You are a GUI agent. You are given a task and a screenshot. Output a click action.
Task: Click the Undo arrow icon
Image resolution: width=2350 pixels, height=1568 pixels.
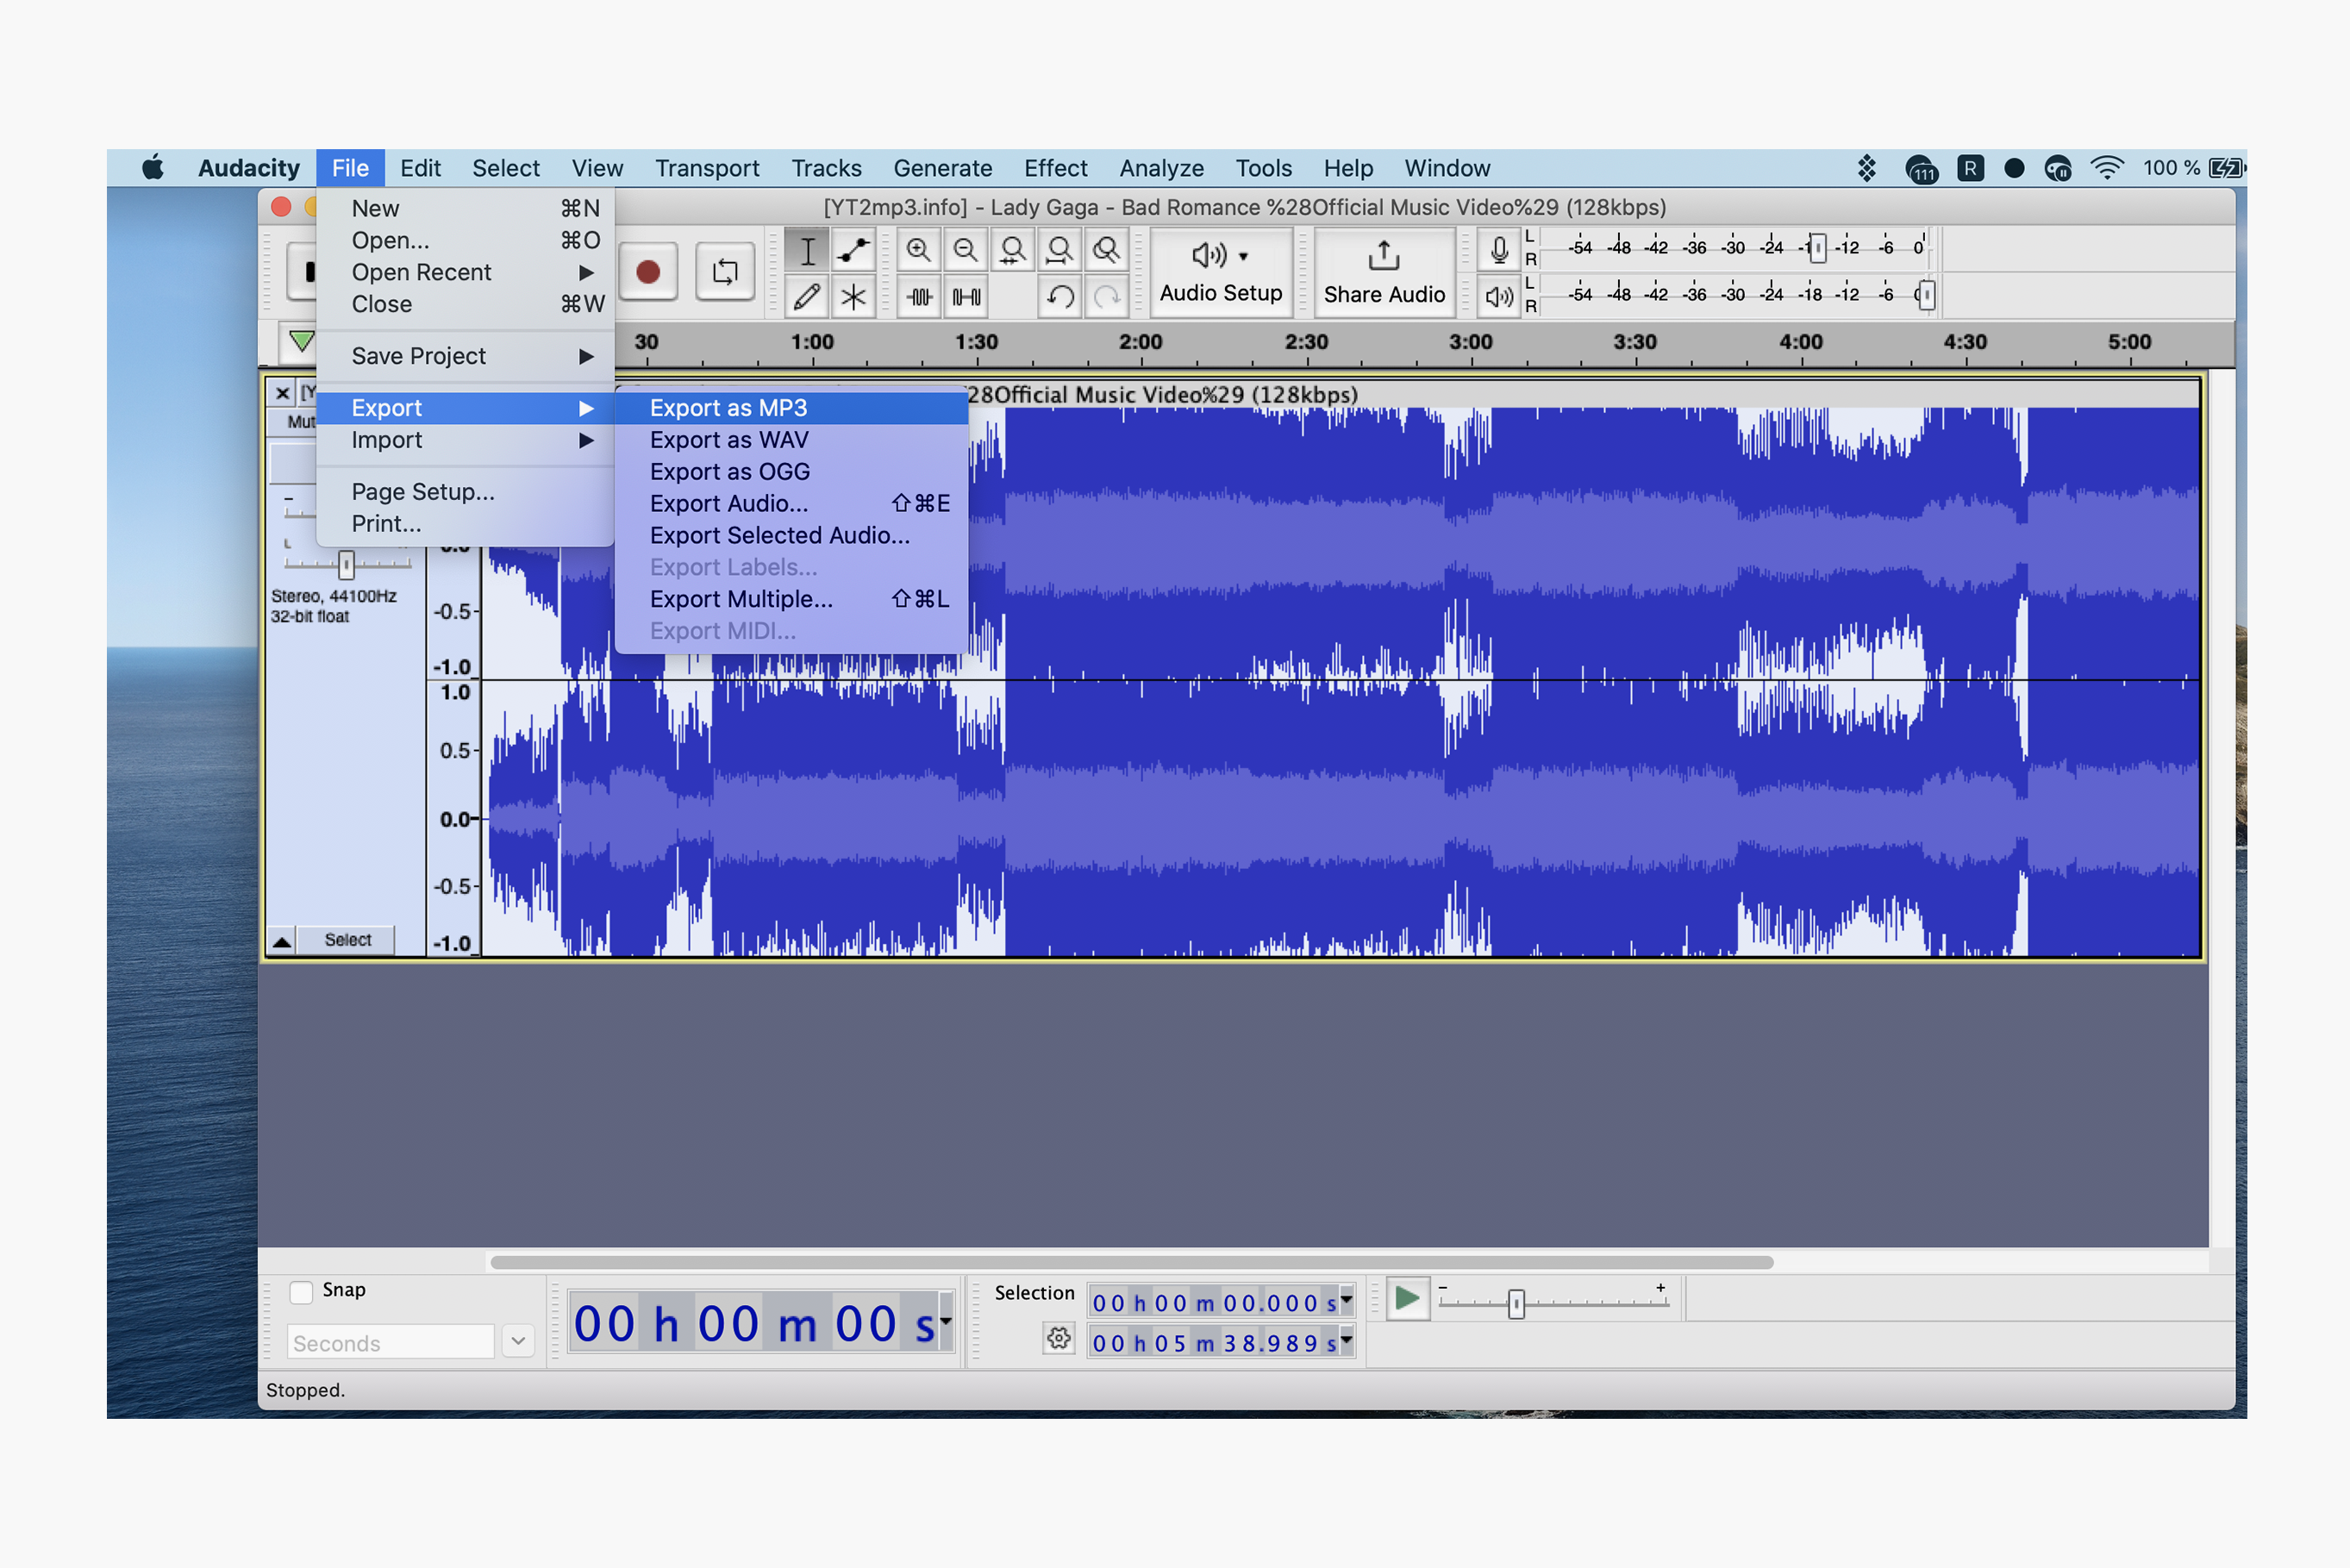point(1059,296)
